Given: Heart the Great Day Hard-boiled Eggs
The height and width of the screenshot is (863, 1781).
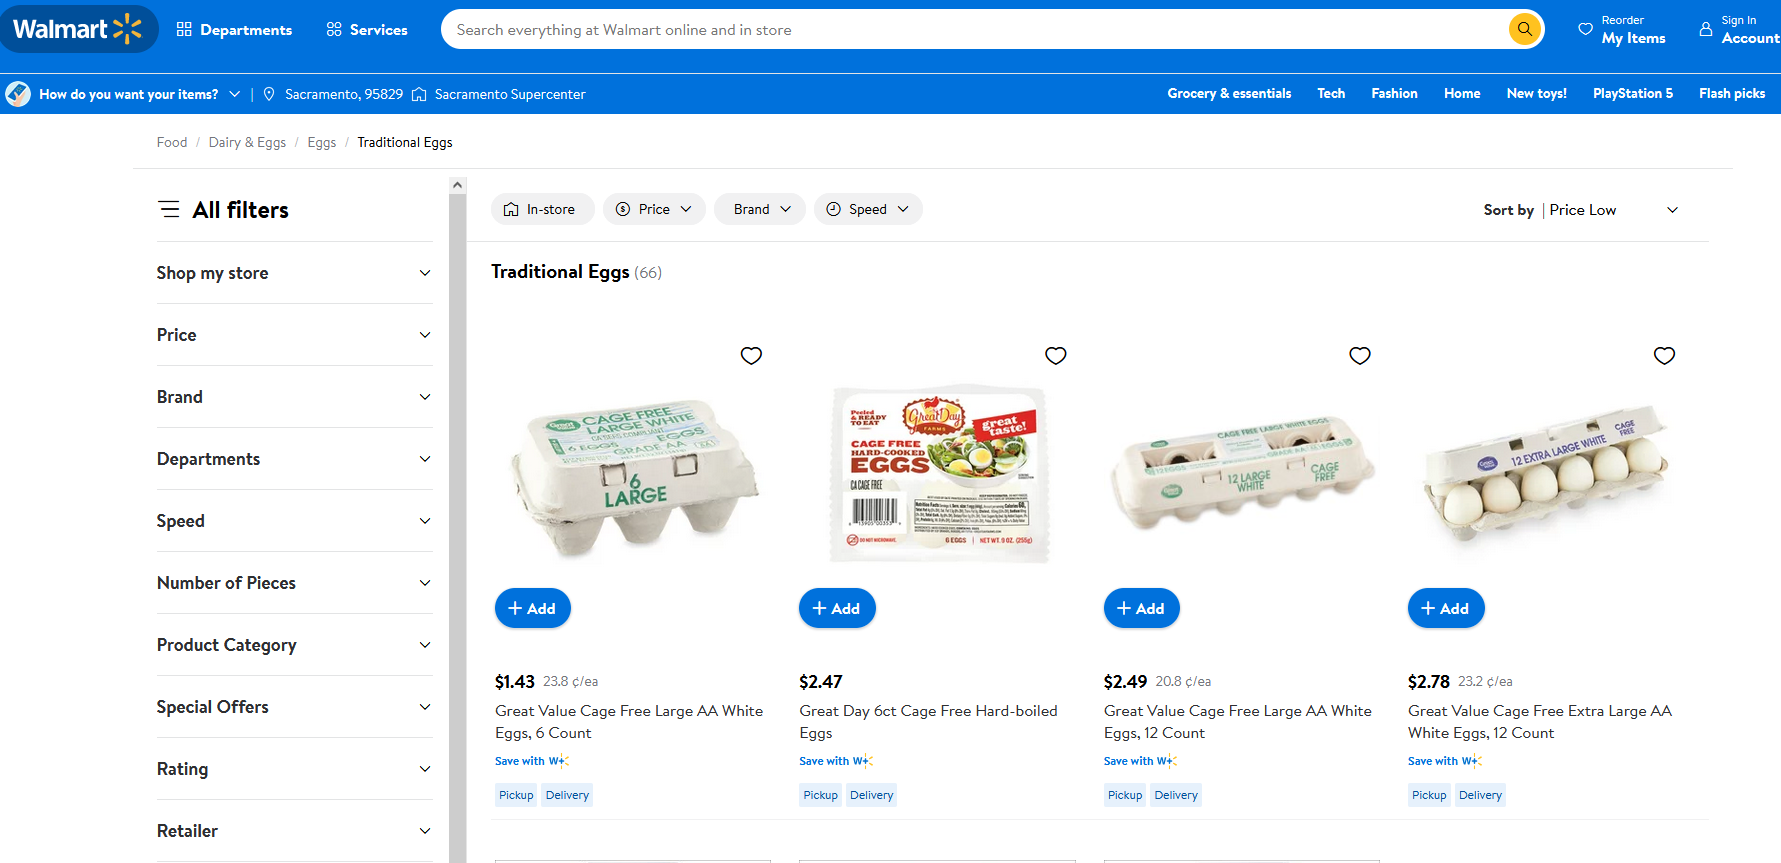Looking at the screenshot, I should tap(1055, 356).
